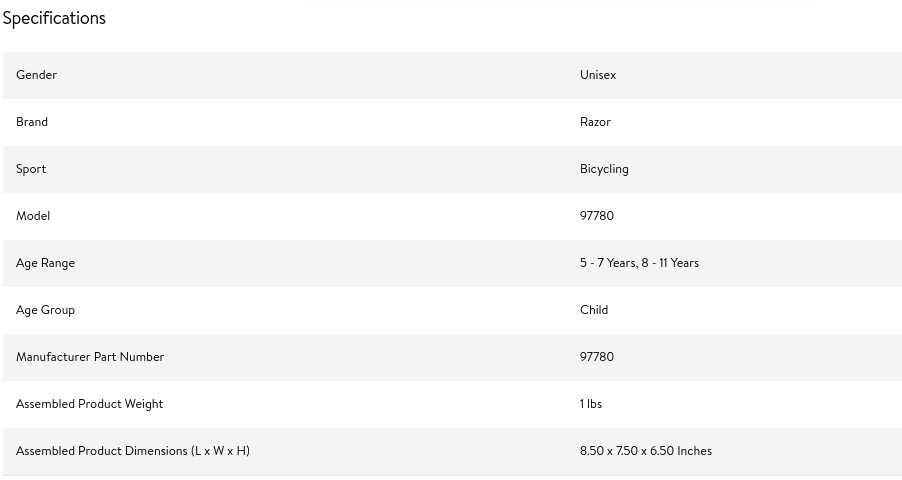This screenshot has height=480, width=902.
Task: Click the Manufacturer Part Number value 97780
Action: click(597, 357)
